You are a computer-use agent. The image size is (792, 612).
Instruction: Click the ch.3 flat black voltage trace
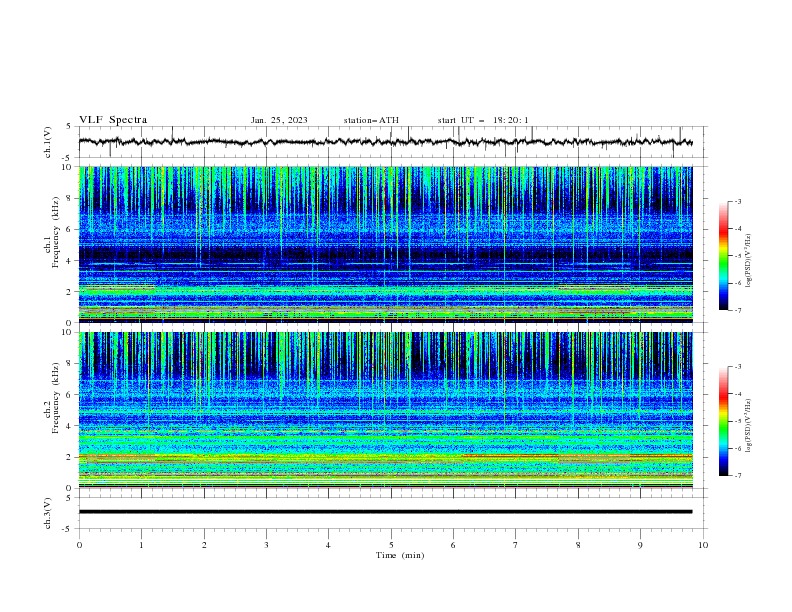point(385,512)
